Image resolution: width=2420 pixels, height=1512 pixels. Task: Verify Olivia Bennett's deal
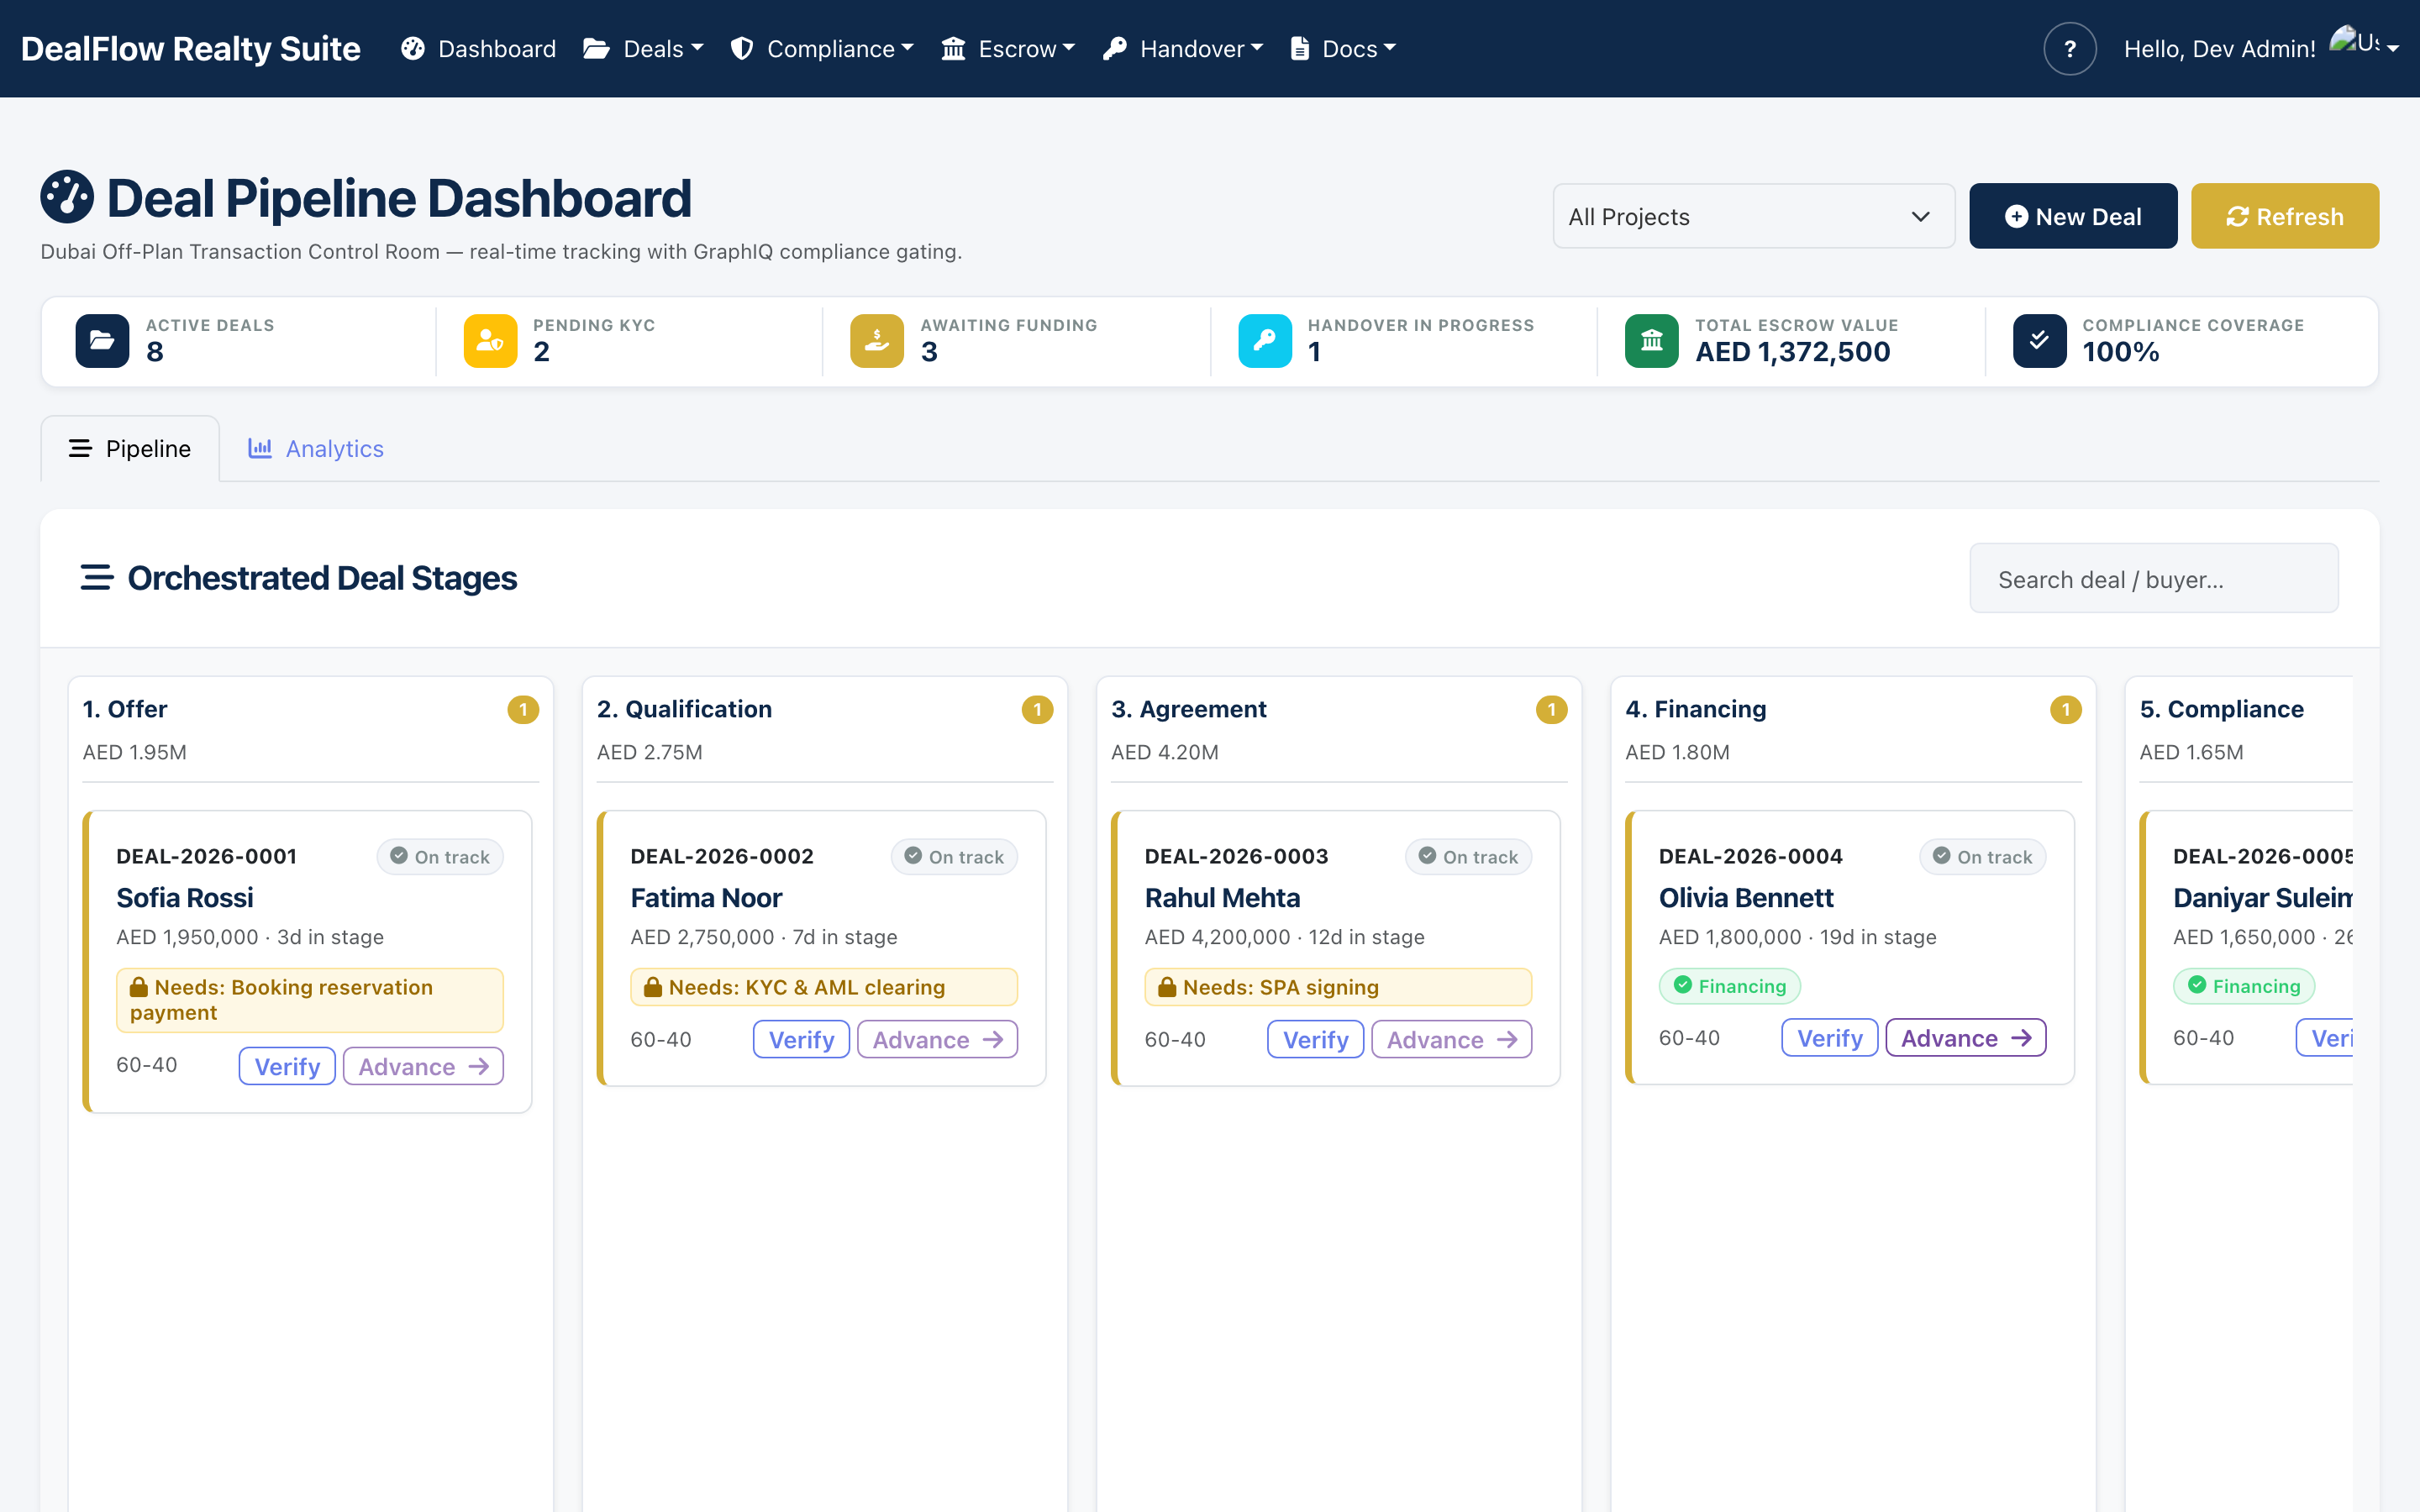tap(1829, 1037)
